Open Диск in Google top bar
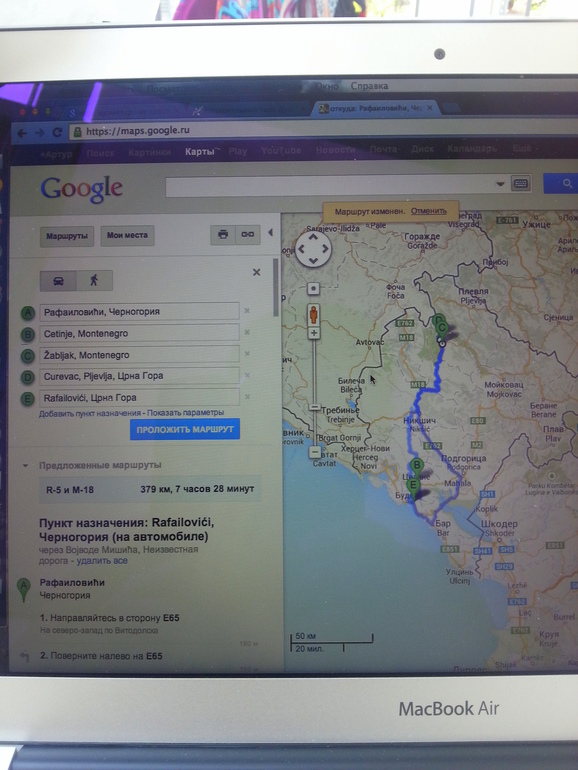578x770 pixels. point(422,148)
